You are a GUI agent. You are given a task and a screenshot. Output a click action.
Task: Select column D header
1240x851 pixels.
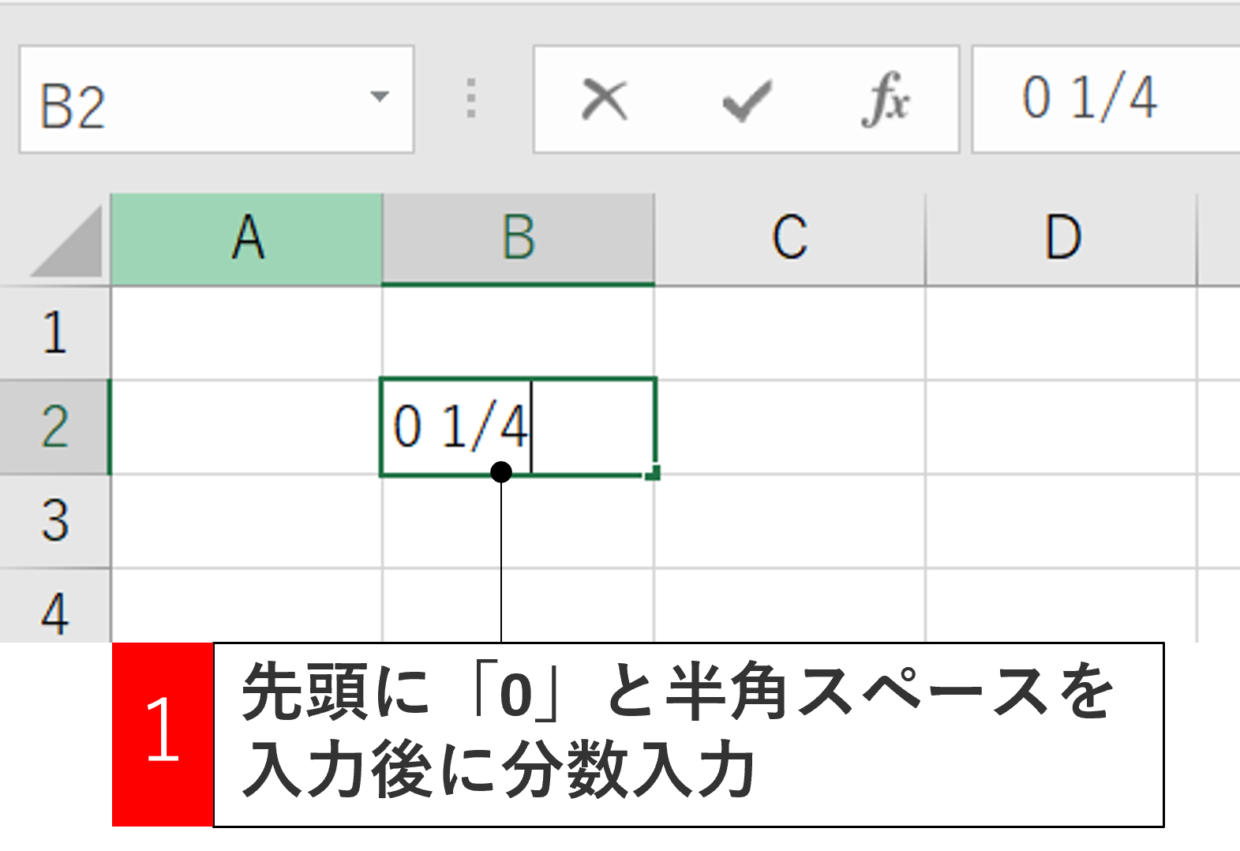[1062, 239]
